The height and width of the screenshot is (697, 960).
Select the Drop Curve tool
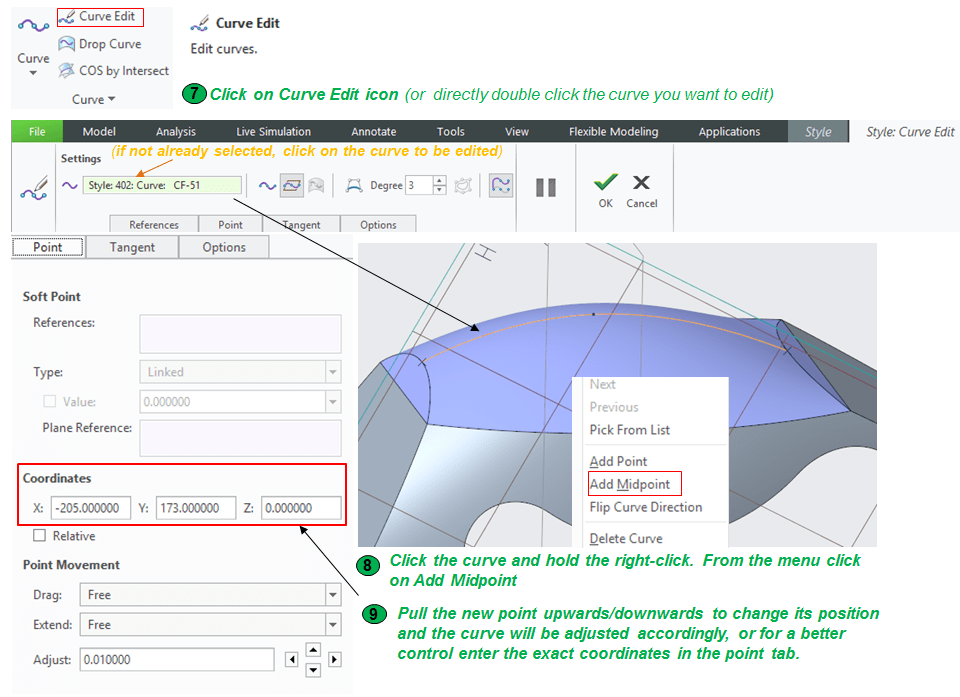[99, 44]
